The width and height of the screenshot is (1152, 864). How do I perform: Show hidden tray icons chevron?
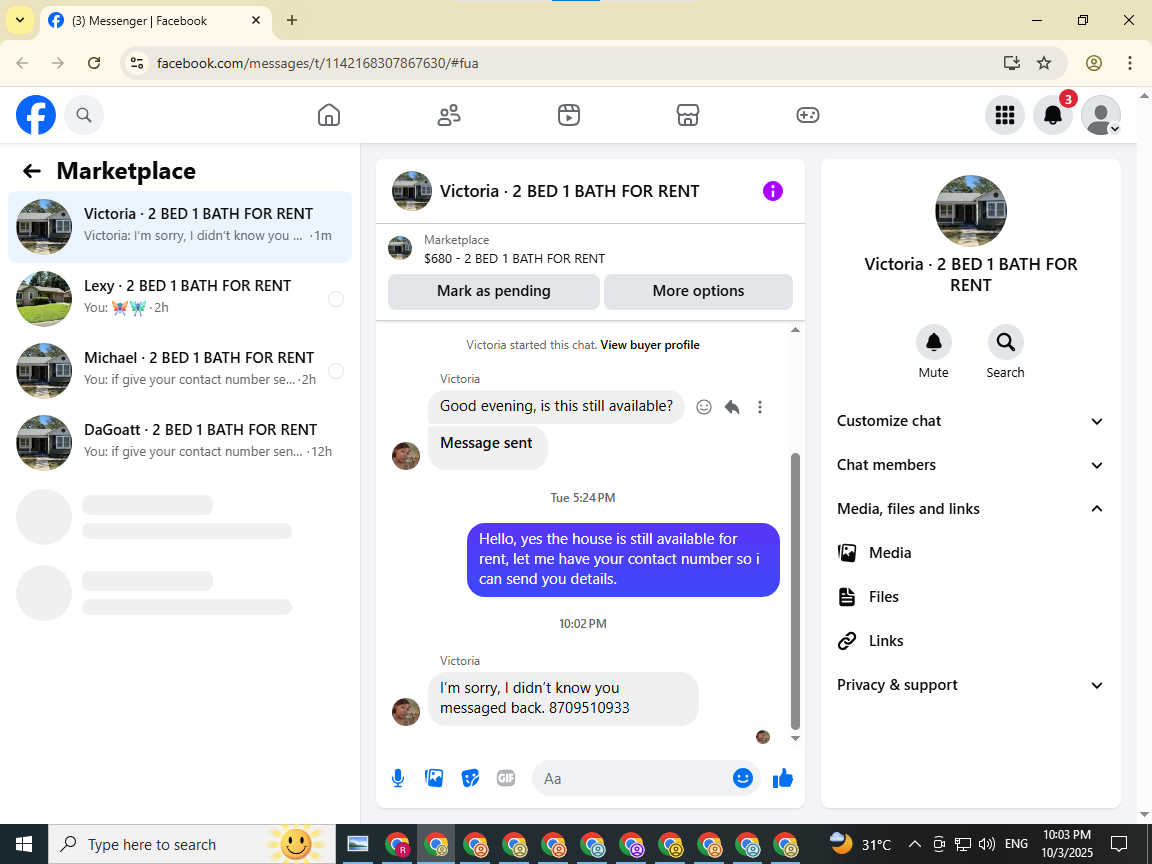(x=915, y=844)
